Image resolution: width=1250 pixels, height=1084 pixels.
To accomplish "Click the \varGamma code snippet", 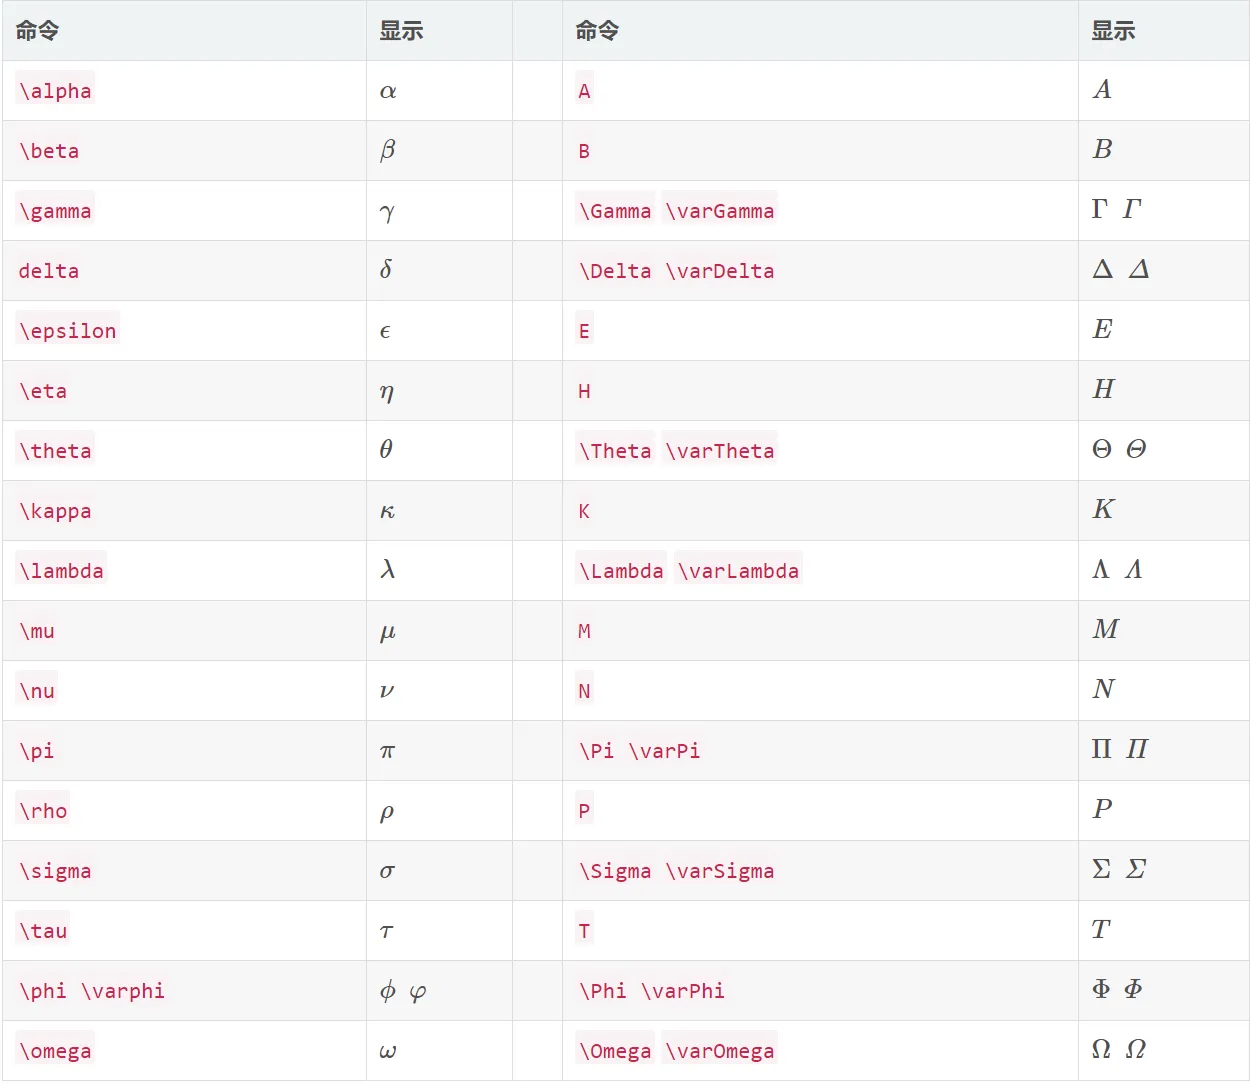I will point(720,211).
